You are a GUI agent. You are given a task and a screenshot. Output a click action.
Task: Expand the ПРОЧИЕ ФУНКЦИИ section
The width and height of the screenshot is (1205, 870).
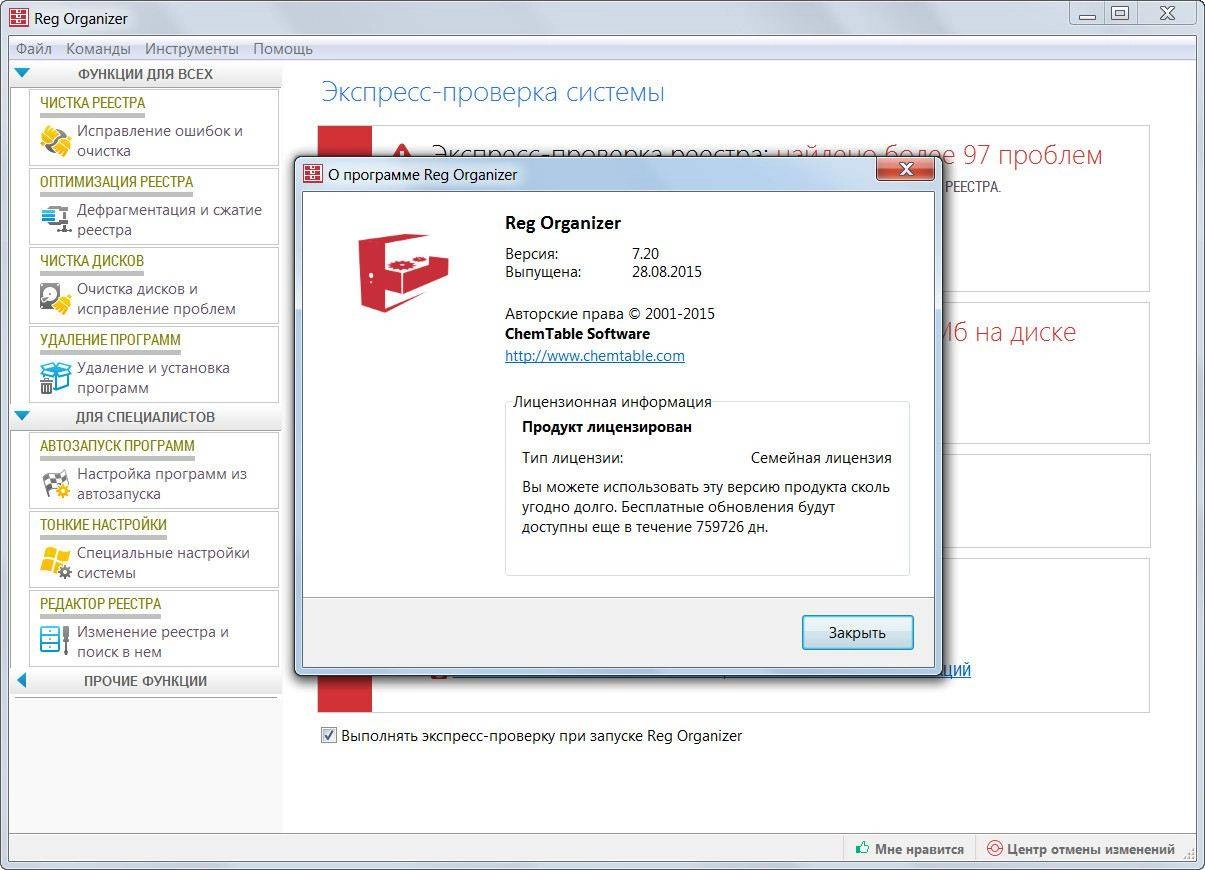[22, 681]
